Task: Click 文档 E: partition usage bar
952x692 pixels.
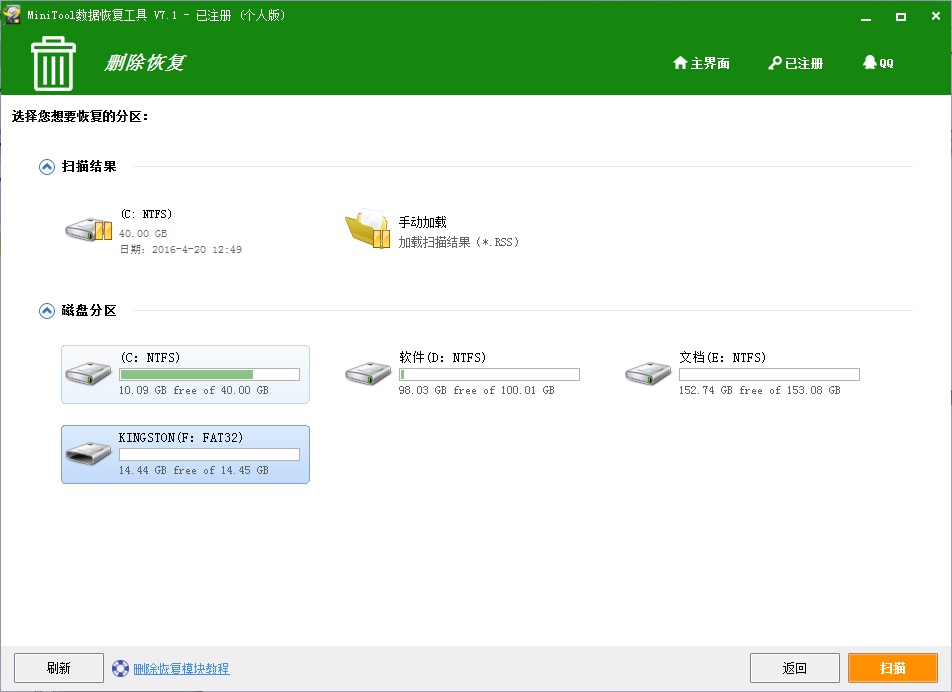Action: pyautogui.click(x=769, y=375)
